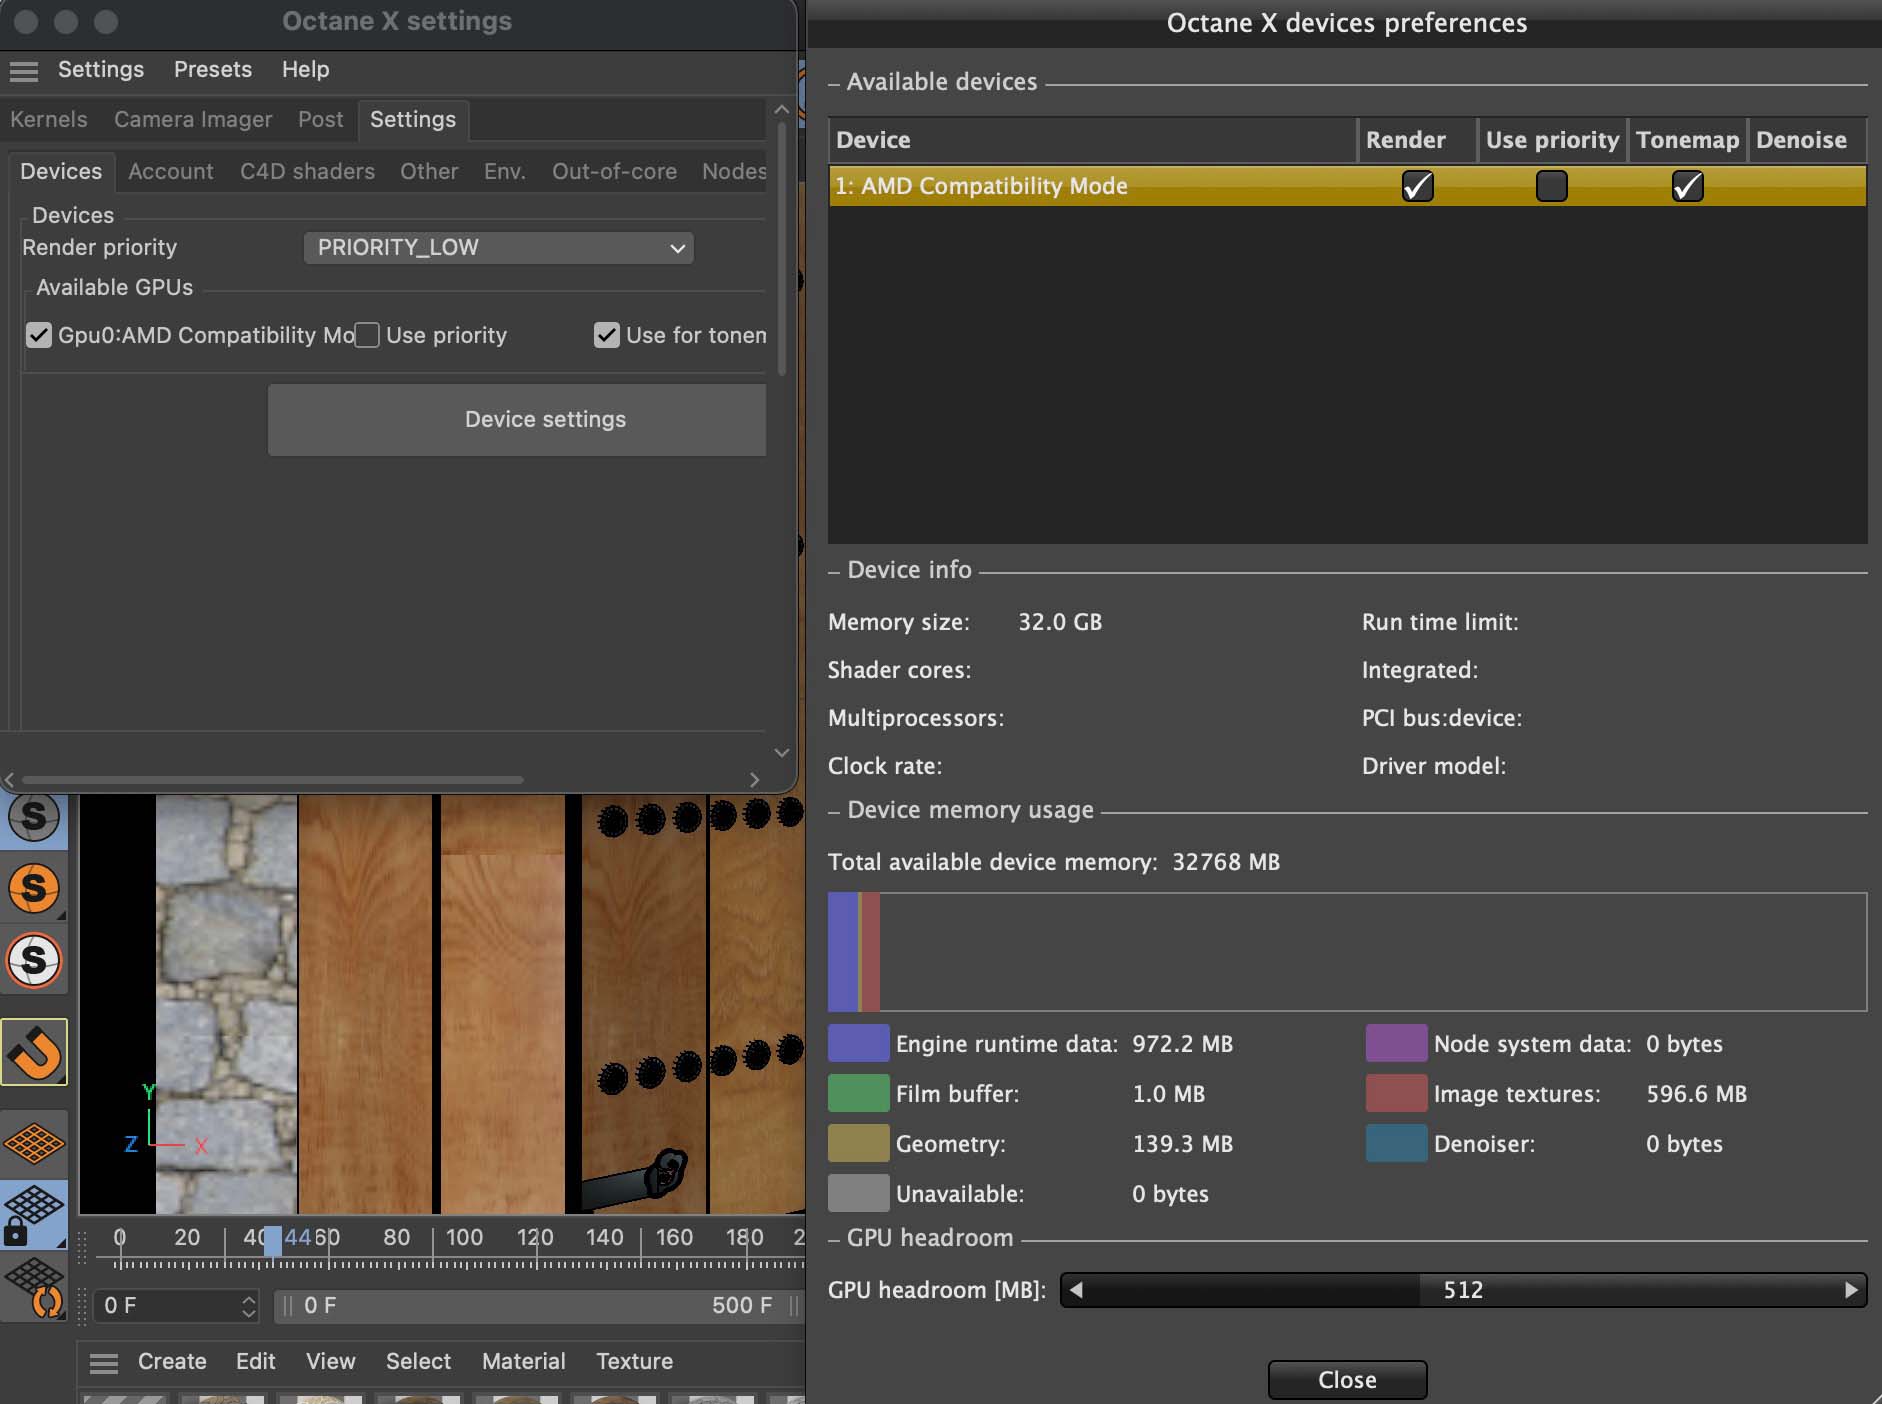1882x1404 pixels.
Task: Open the material manager hamburger menu
Action: [104, 1362]
